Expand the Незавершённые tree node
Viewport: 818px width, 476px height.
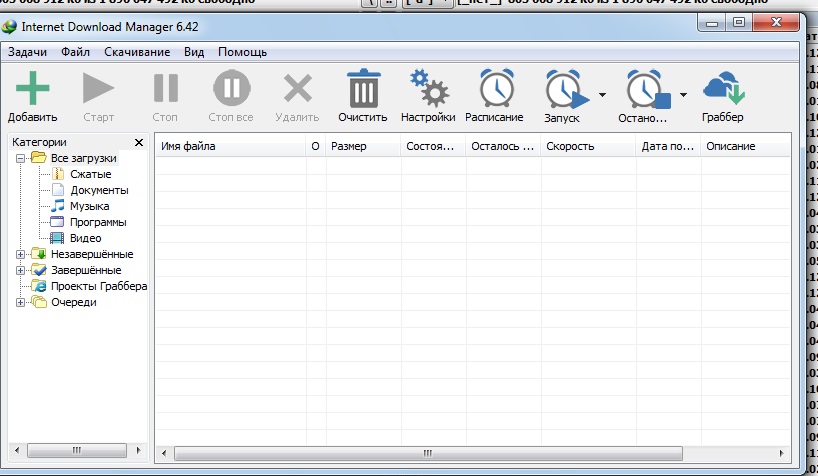pyautogui.click(x=20, y=254)
